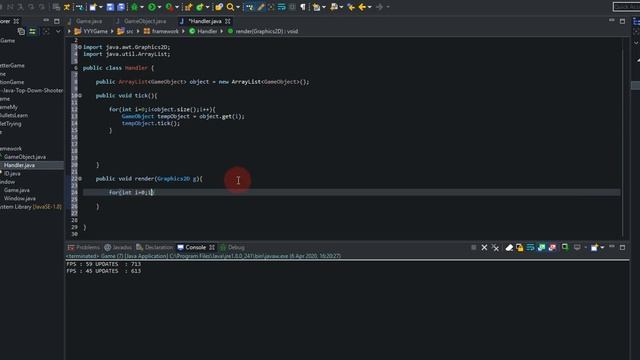Click the Save icon in the toolbar
Screen dimensions: 640x360
(x=110, y=7)
